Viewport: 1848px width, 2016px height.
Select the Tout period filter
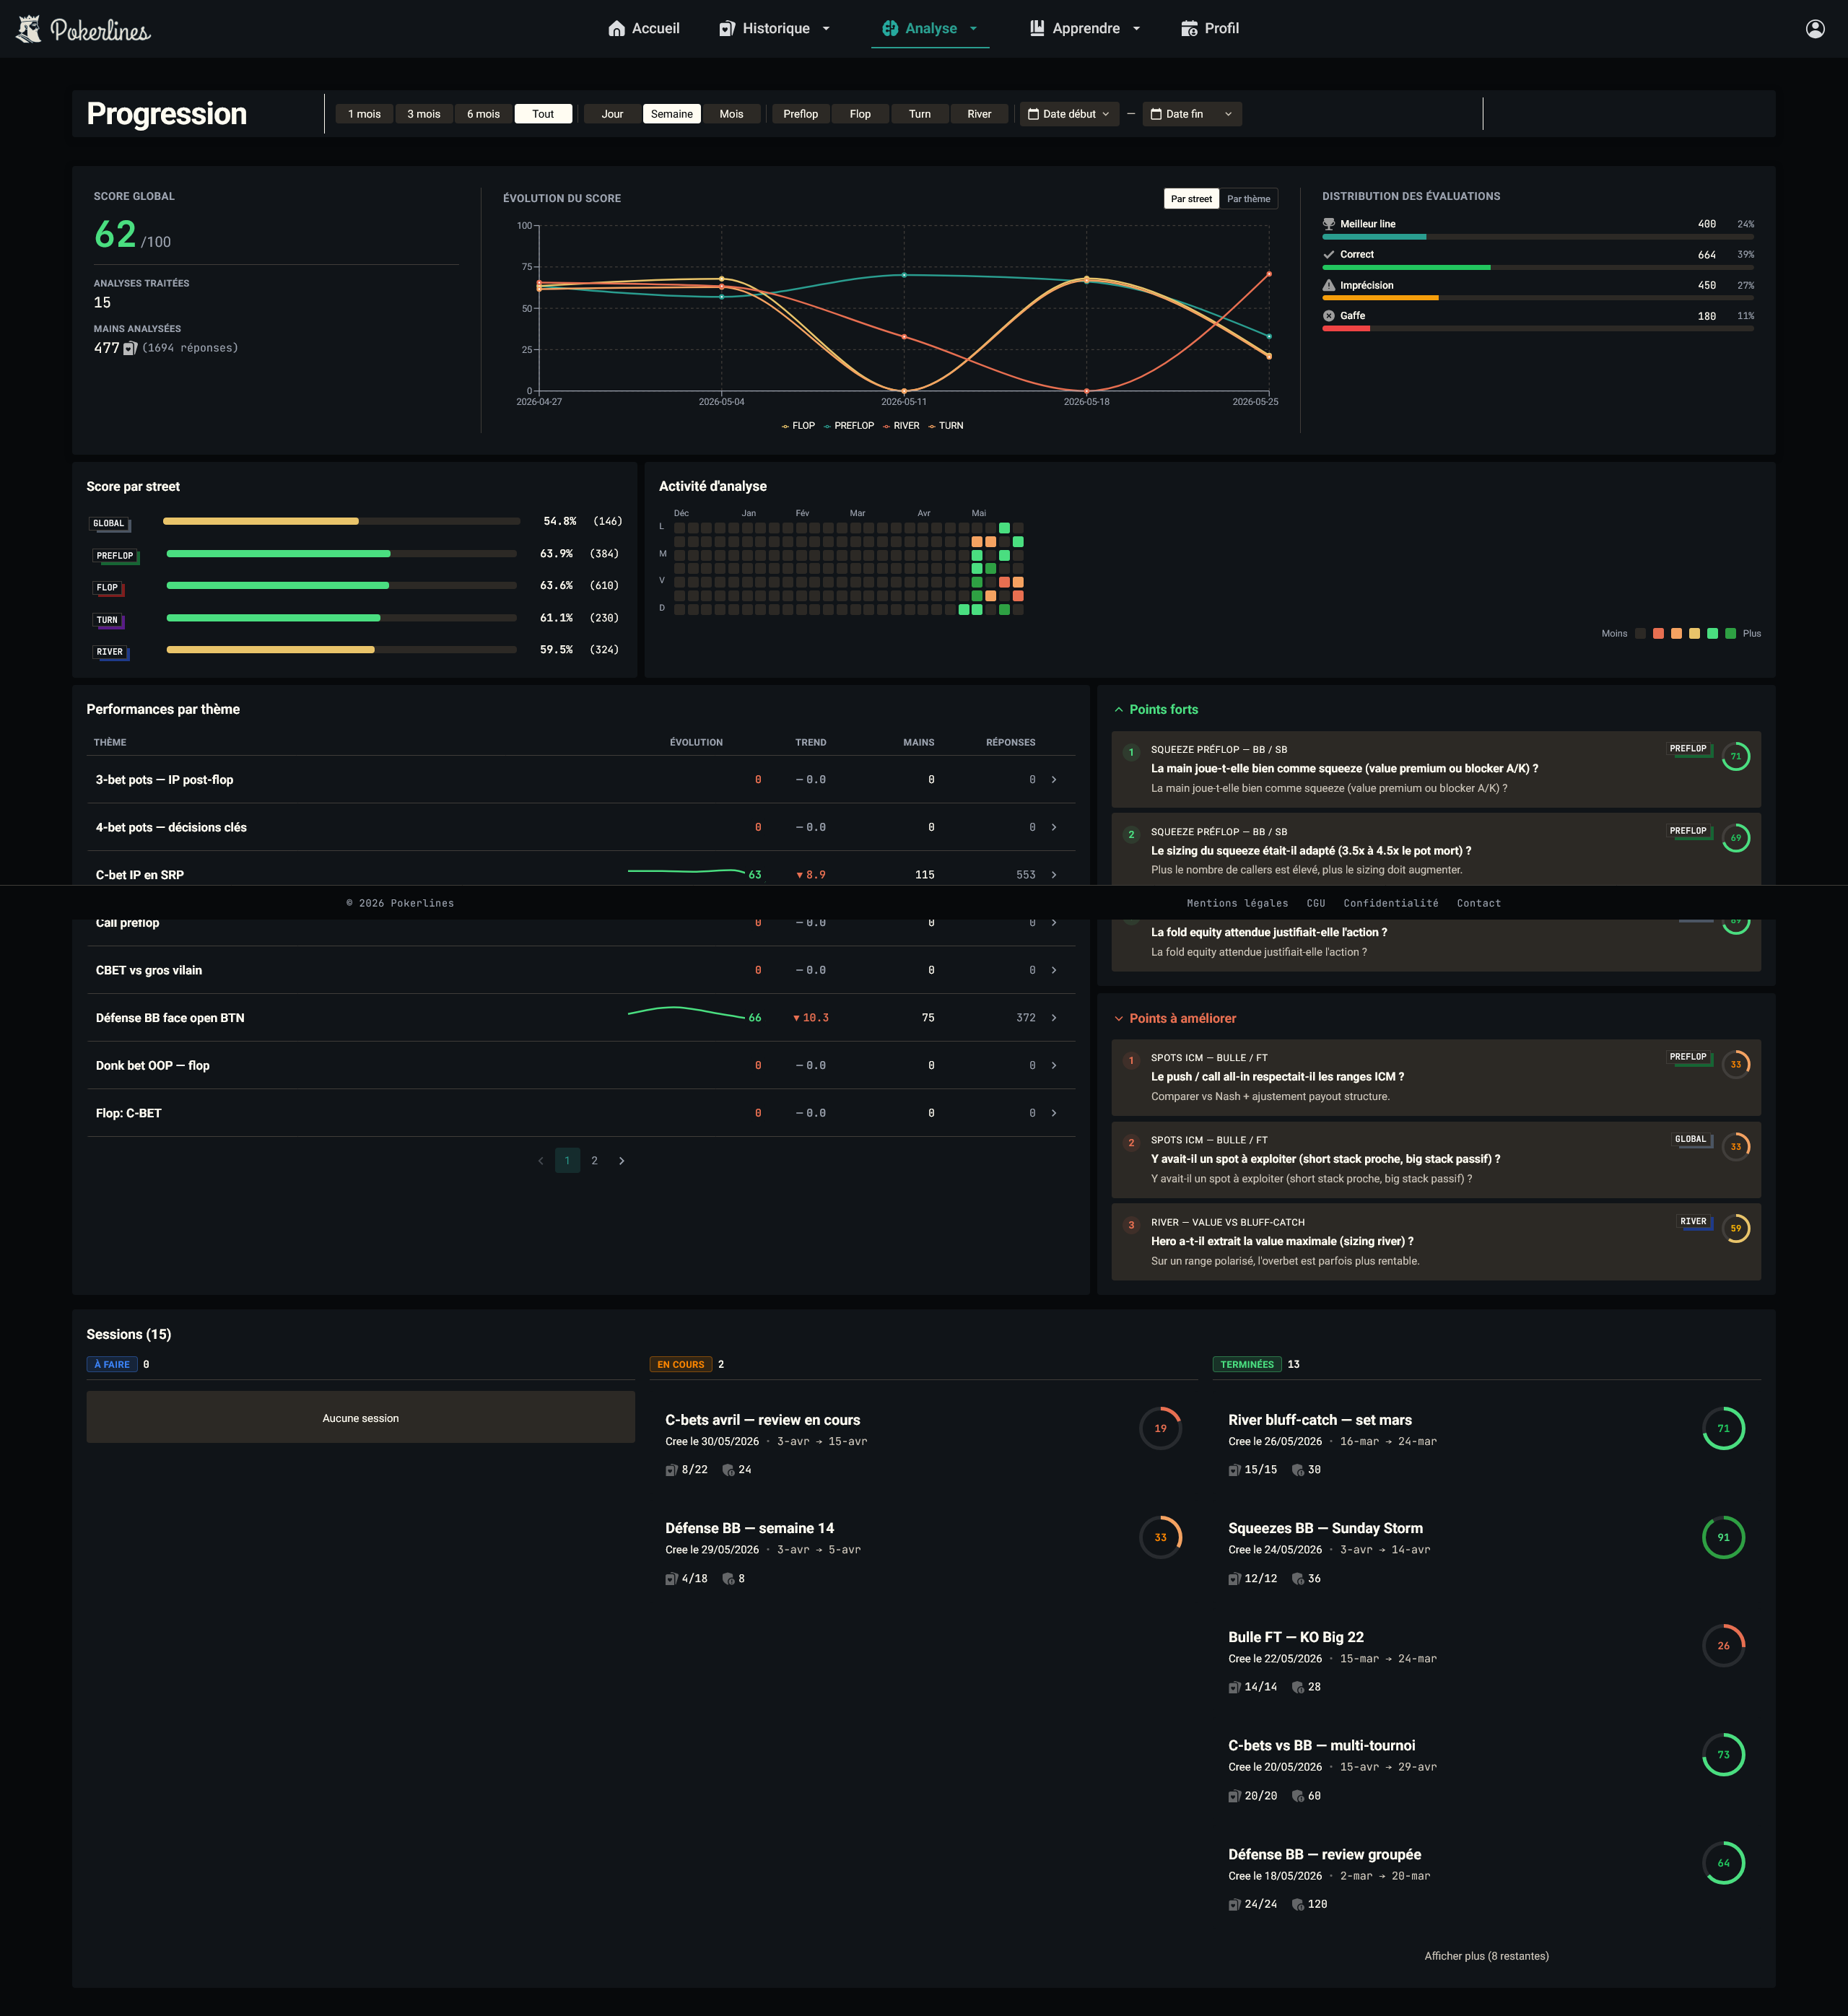(x=543, y=114)
